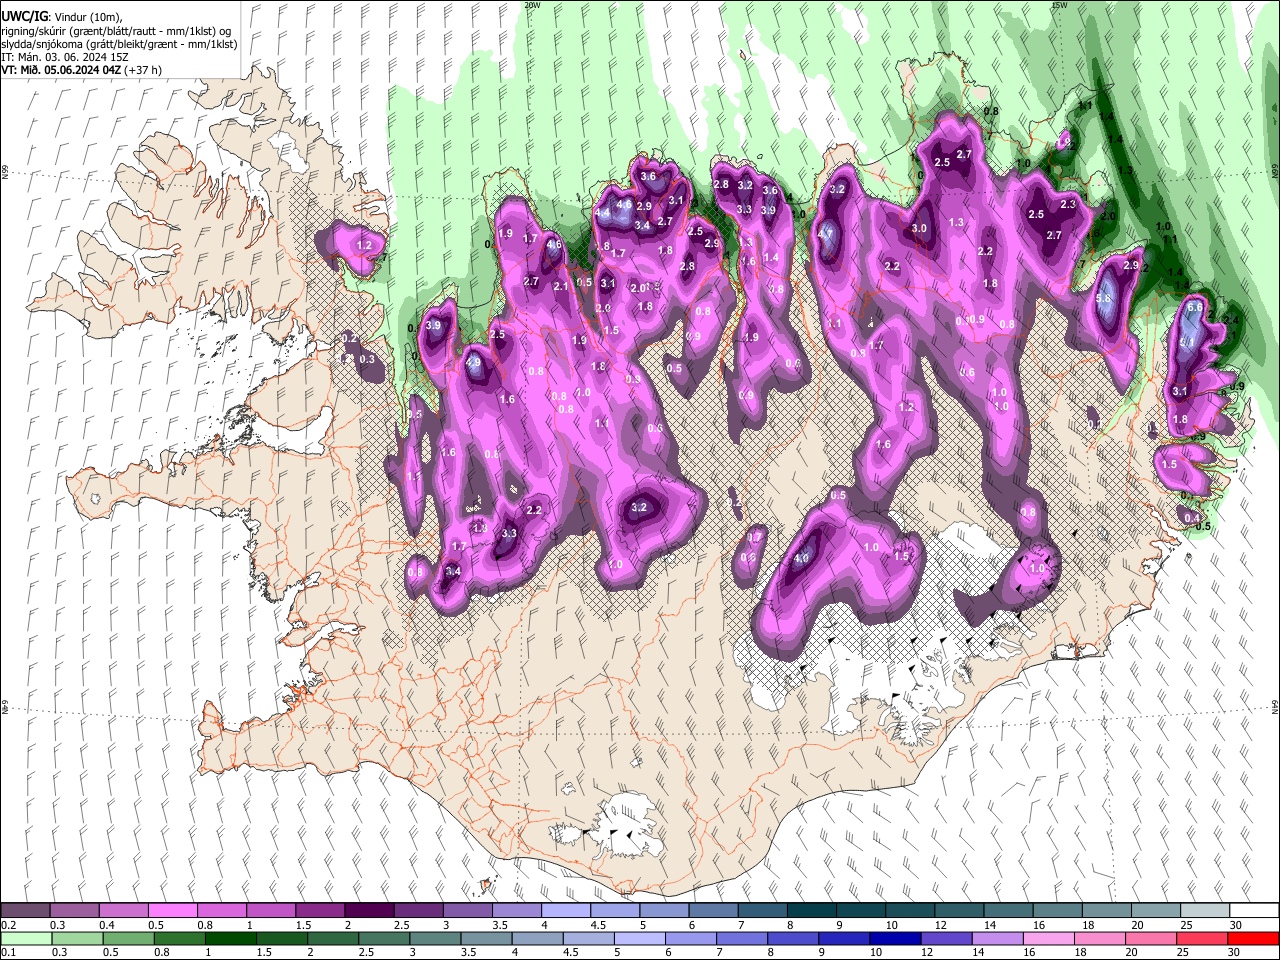The height and width of the screenshot is (960, 1280).
Task: Click the 'slydda/snjókoma (grátt/bleikt/grænt' legend line
Action: pos(119,44)
